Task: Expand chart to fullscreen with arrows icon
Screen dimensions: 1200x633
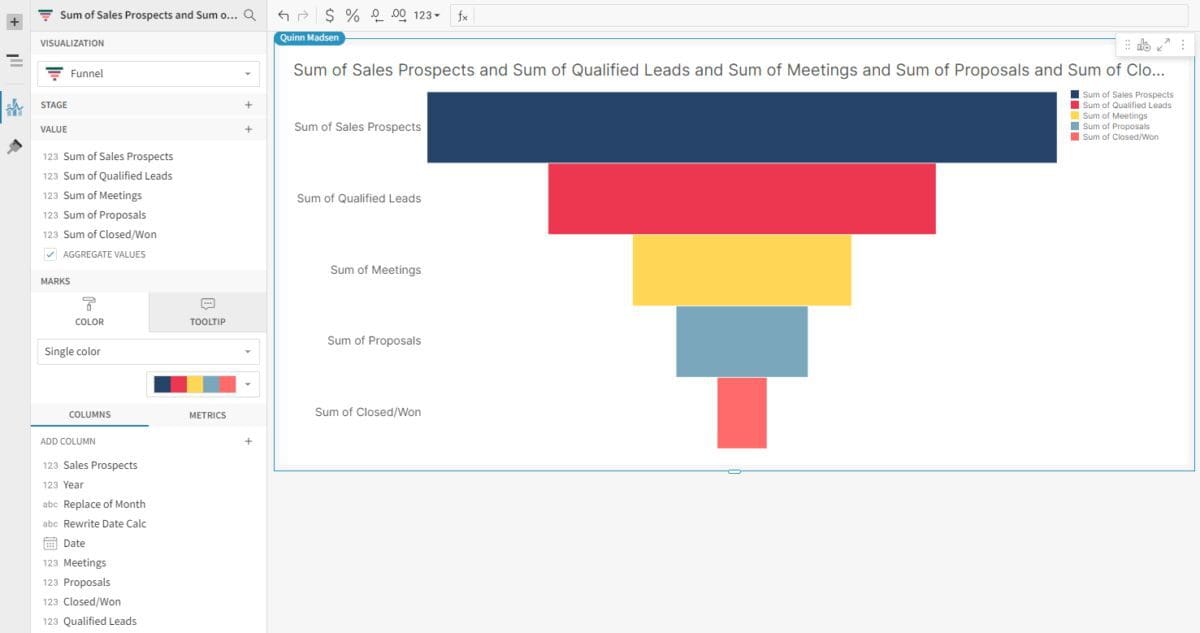Action: click(x=1163, y=45)
